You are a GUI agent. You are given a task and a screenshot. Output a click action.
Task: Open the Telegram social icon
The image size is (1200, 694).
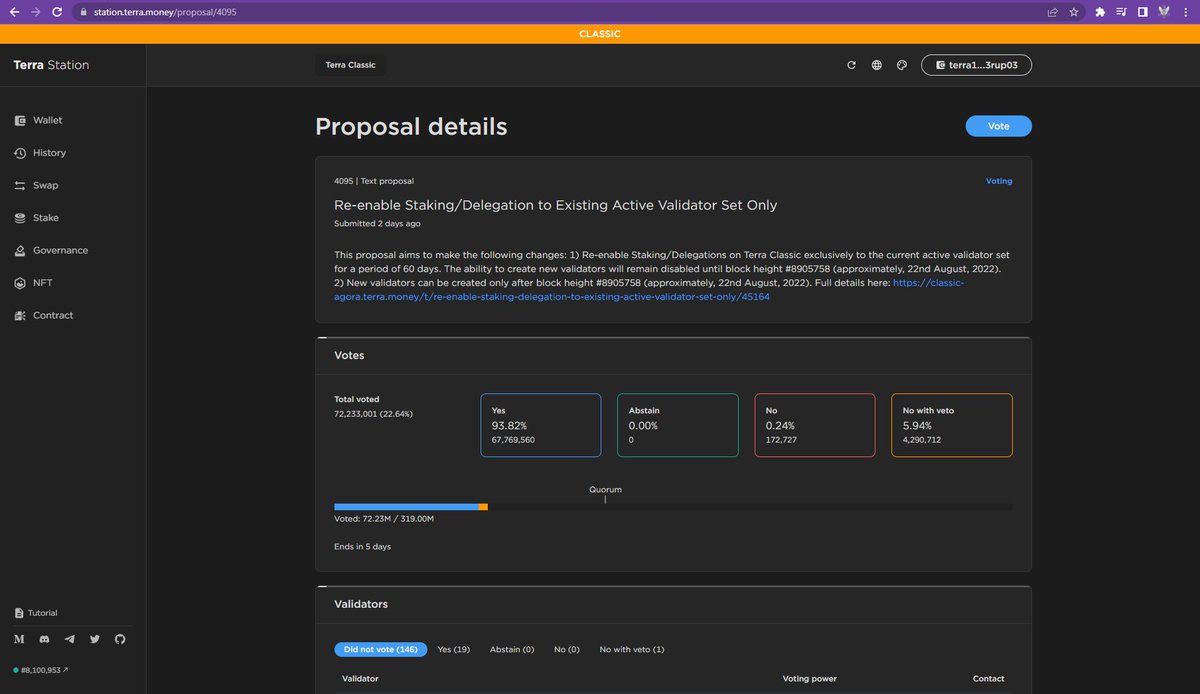point(69,639)
